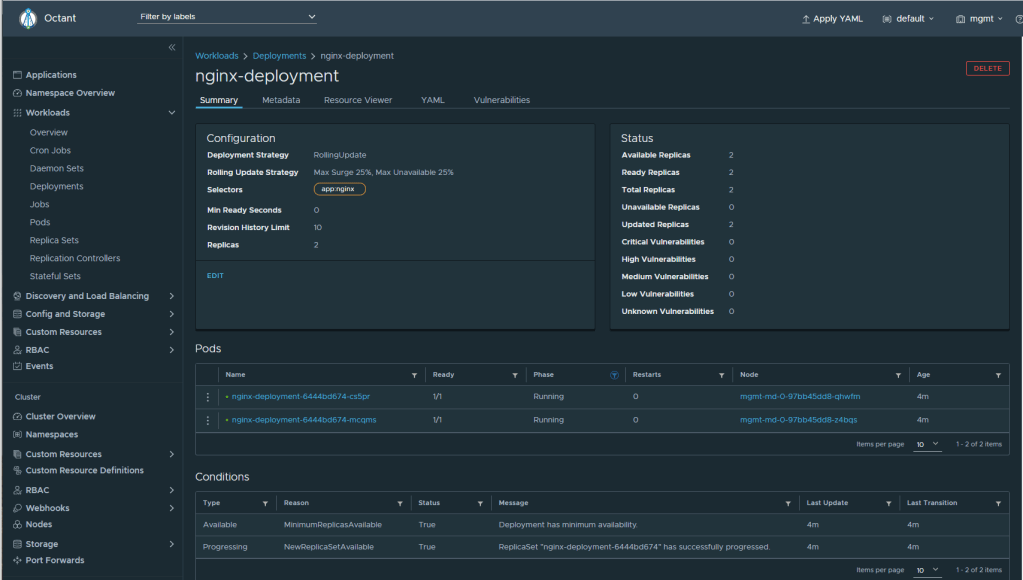Collapse the Workloads tree section
Viewport: 1023px width, 580px height.
click(172, 113)
